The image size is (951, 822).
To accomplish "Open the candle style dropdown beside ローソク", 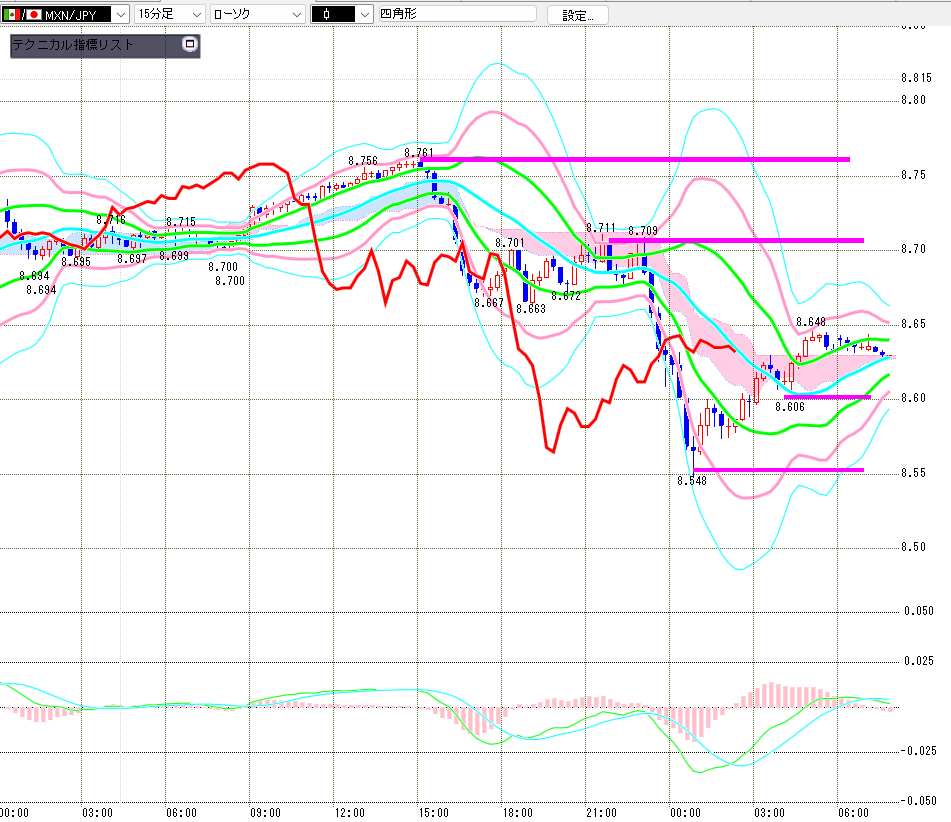I will pos(341,14).
